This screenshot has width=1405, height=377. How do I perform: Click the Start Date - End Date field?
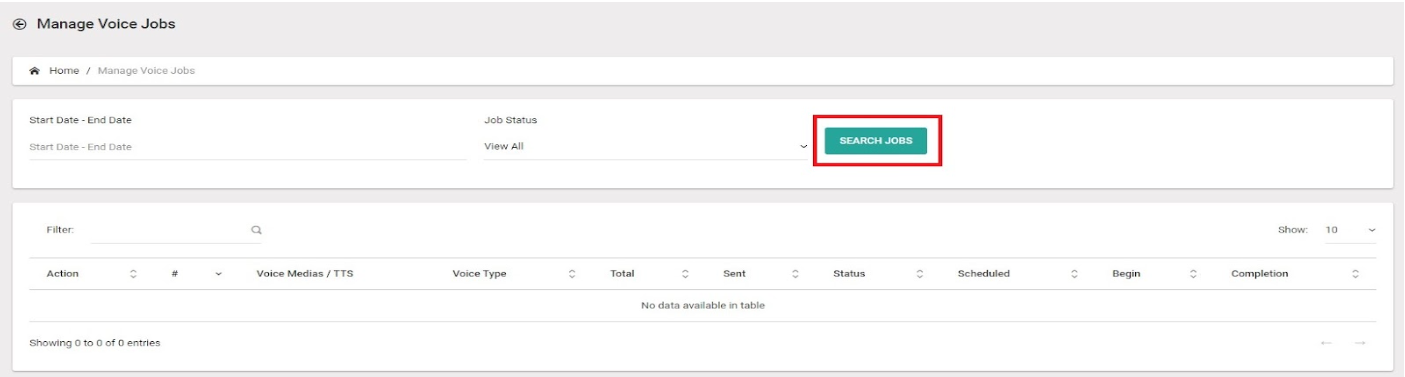point(247,147)
